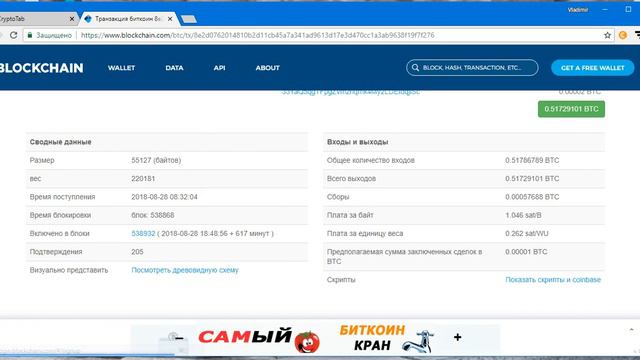This screenshot has height=360, width=640.
Task: Open block 538932 link
Action: [x=143, y=233]
